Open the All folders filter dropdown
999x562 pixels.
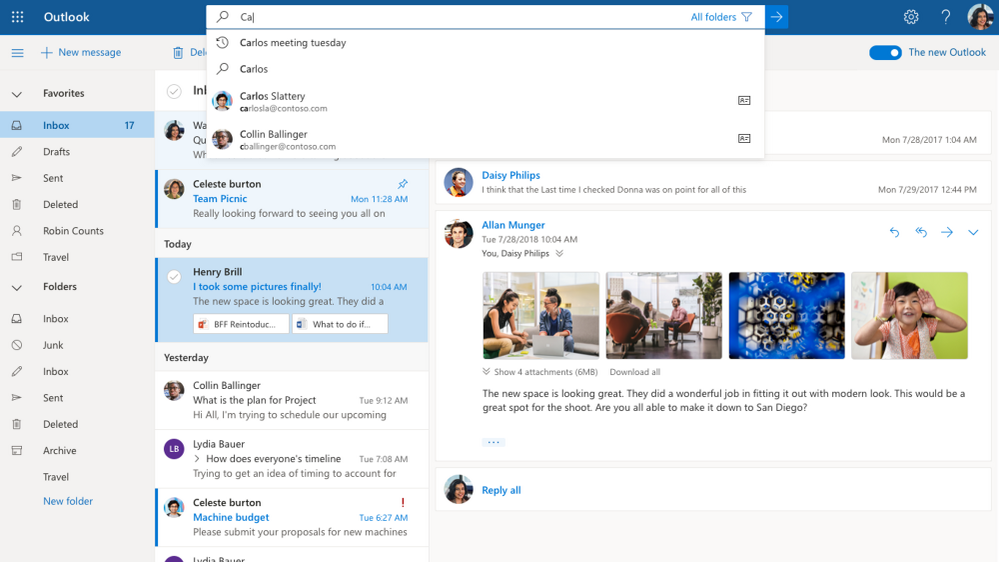click(720, 17)
